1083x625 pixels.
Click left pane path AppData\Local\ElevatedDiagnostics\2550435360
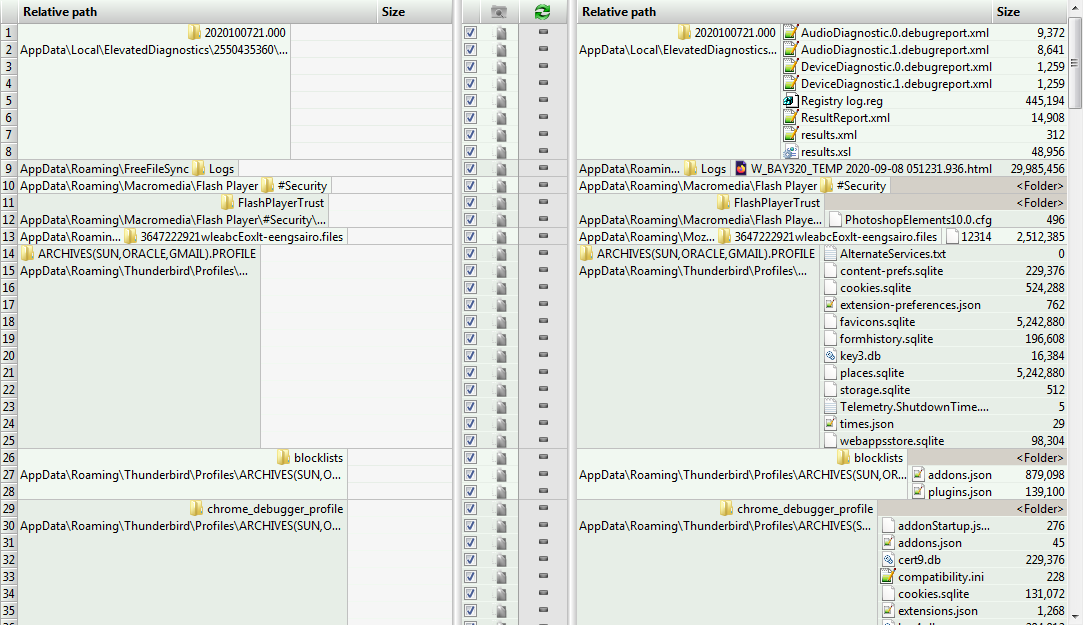[154, 50]
